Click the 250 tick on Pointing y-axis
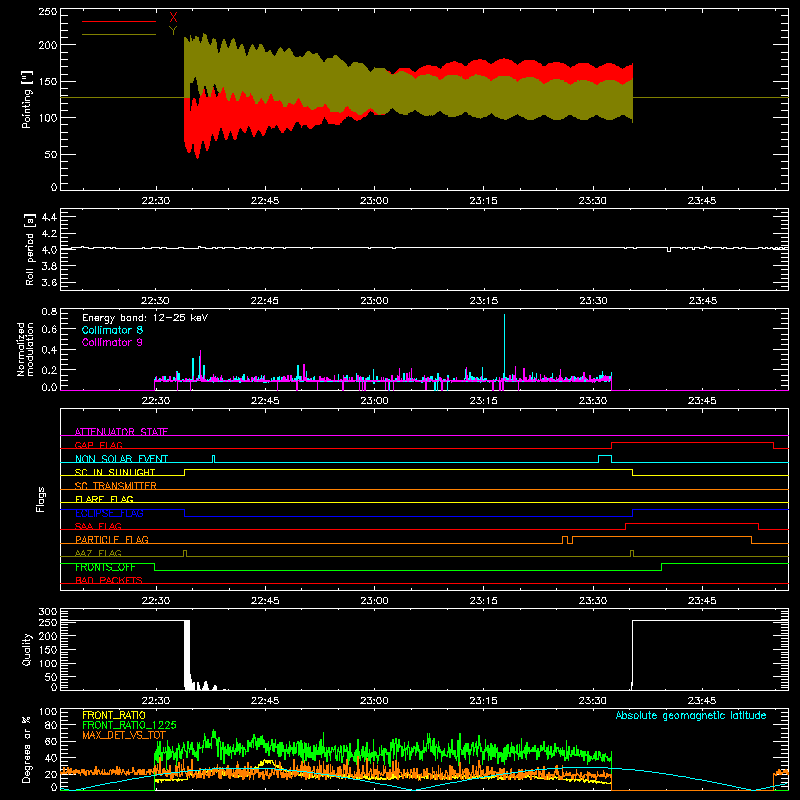800x800 pixels. pyautogui.click(x=48, y=11)
